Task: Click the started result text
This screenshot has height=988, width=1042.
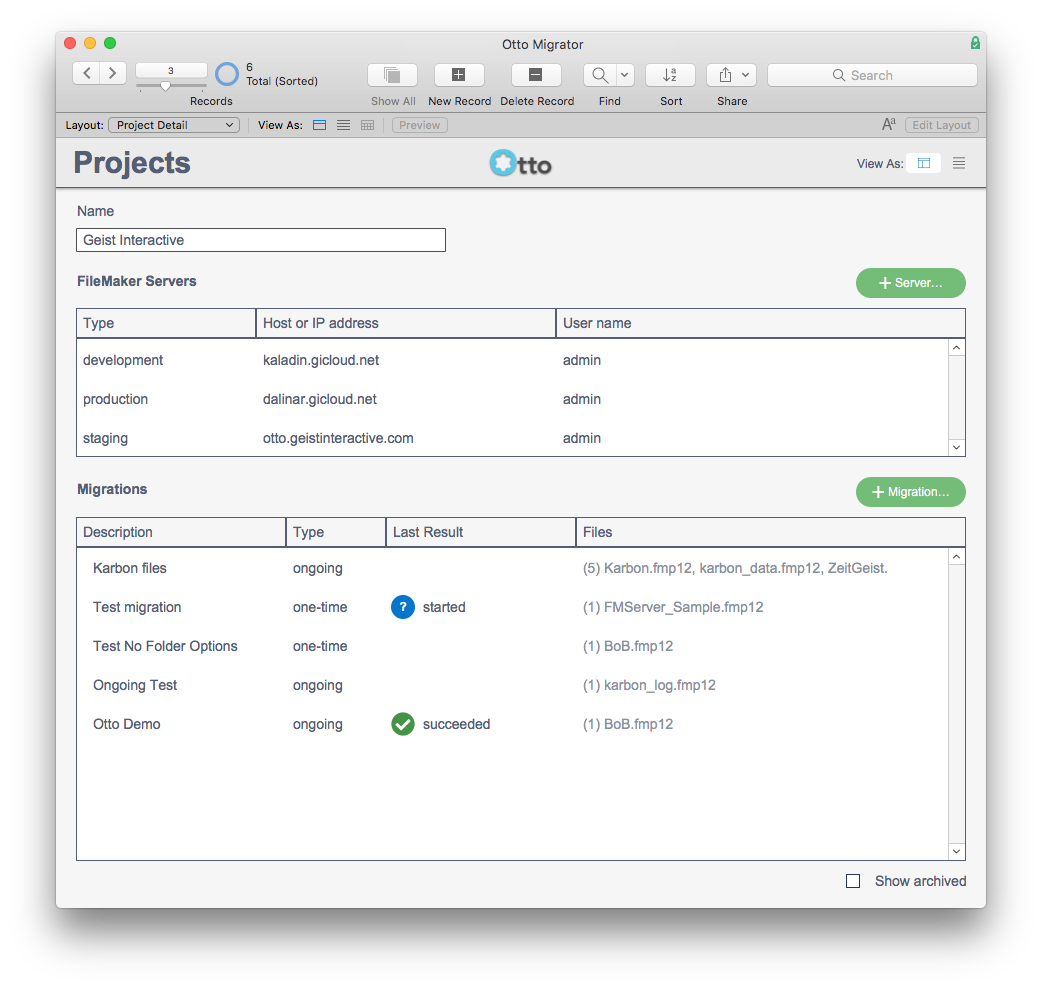Action: [x=444, y=607]
